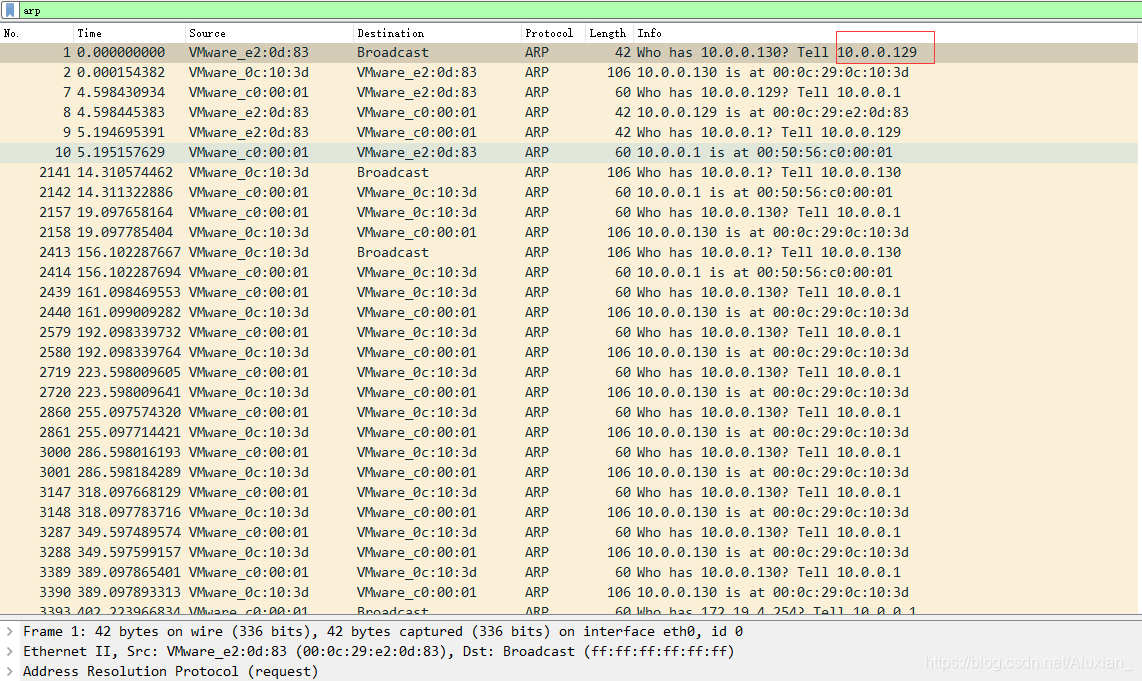Viewport: 1142px width, 681px height.
Task: Select packet 2142 row
Action: coord(569,192)
